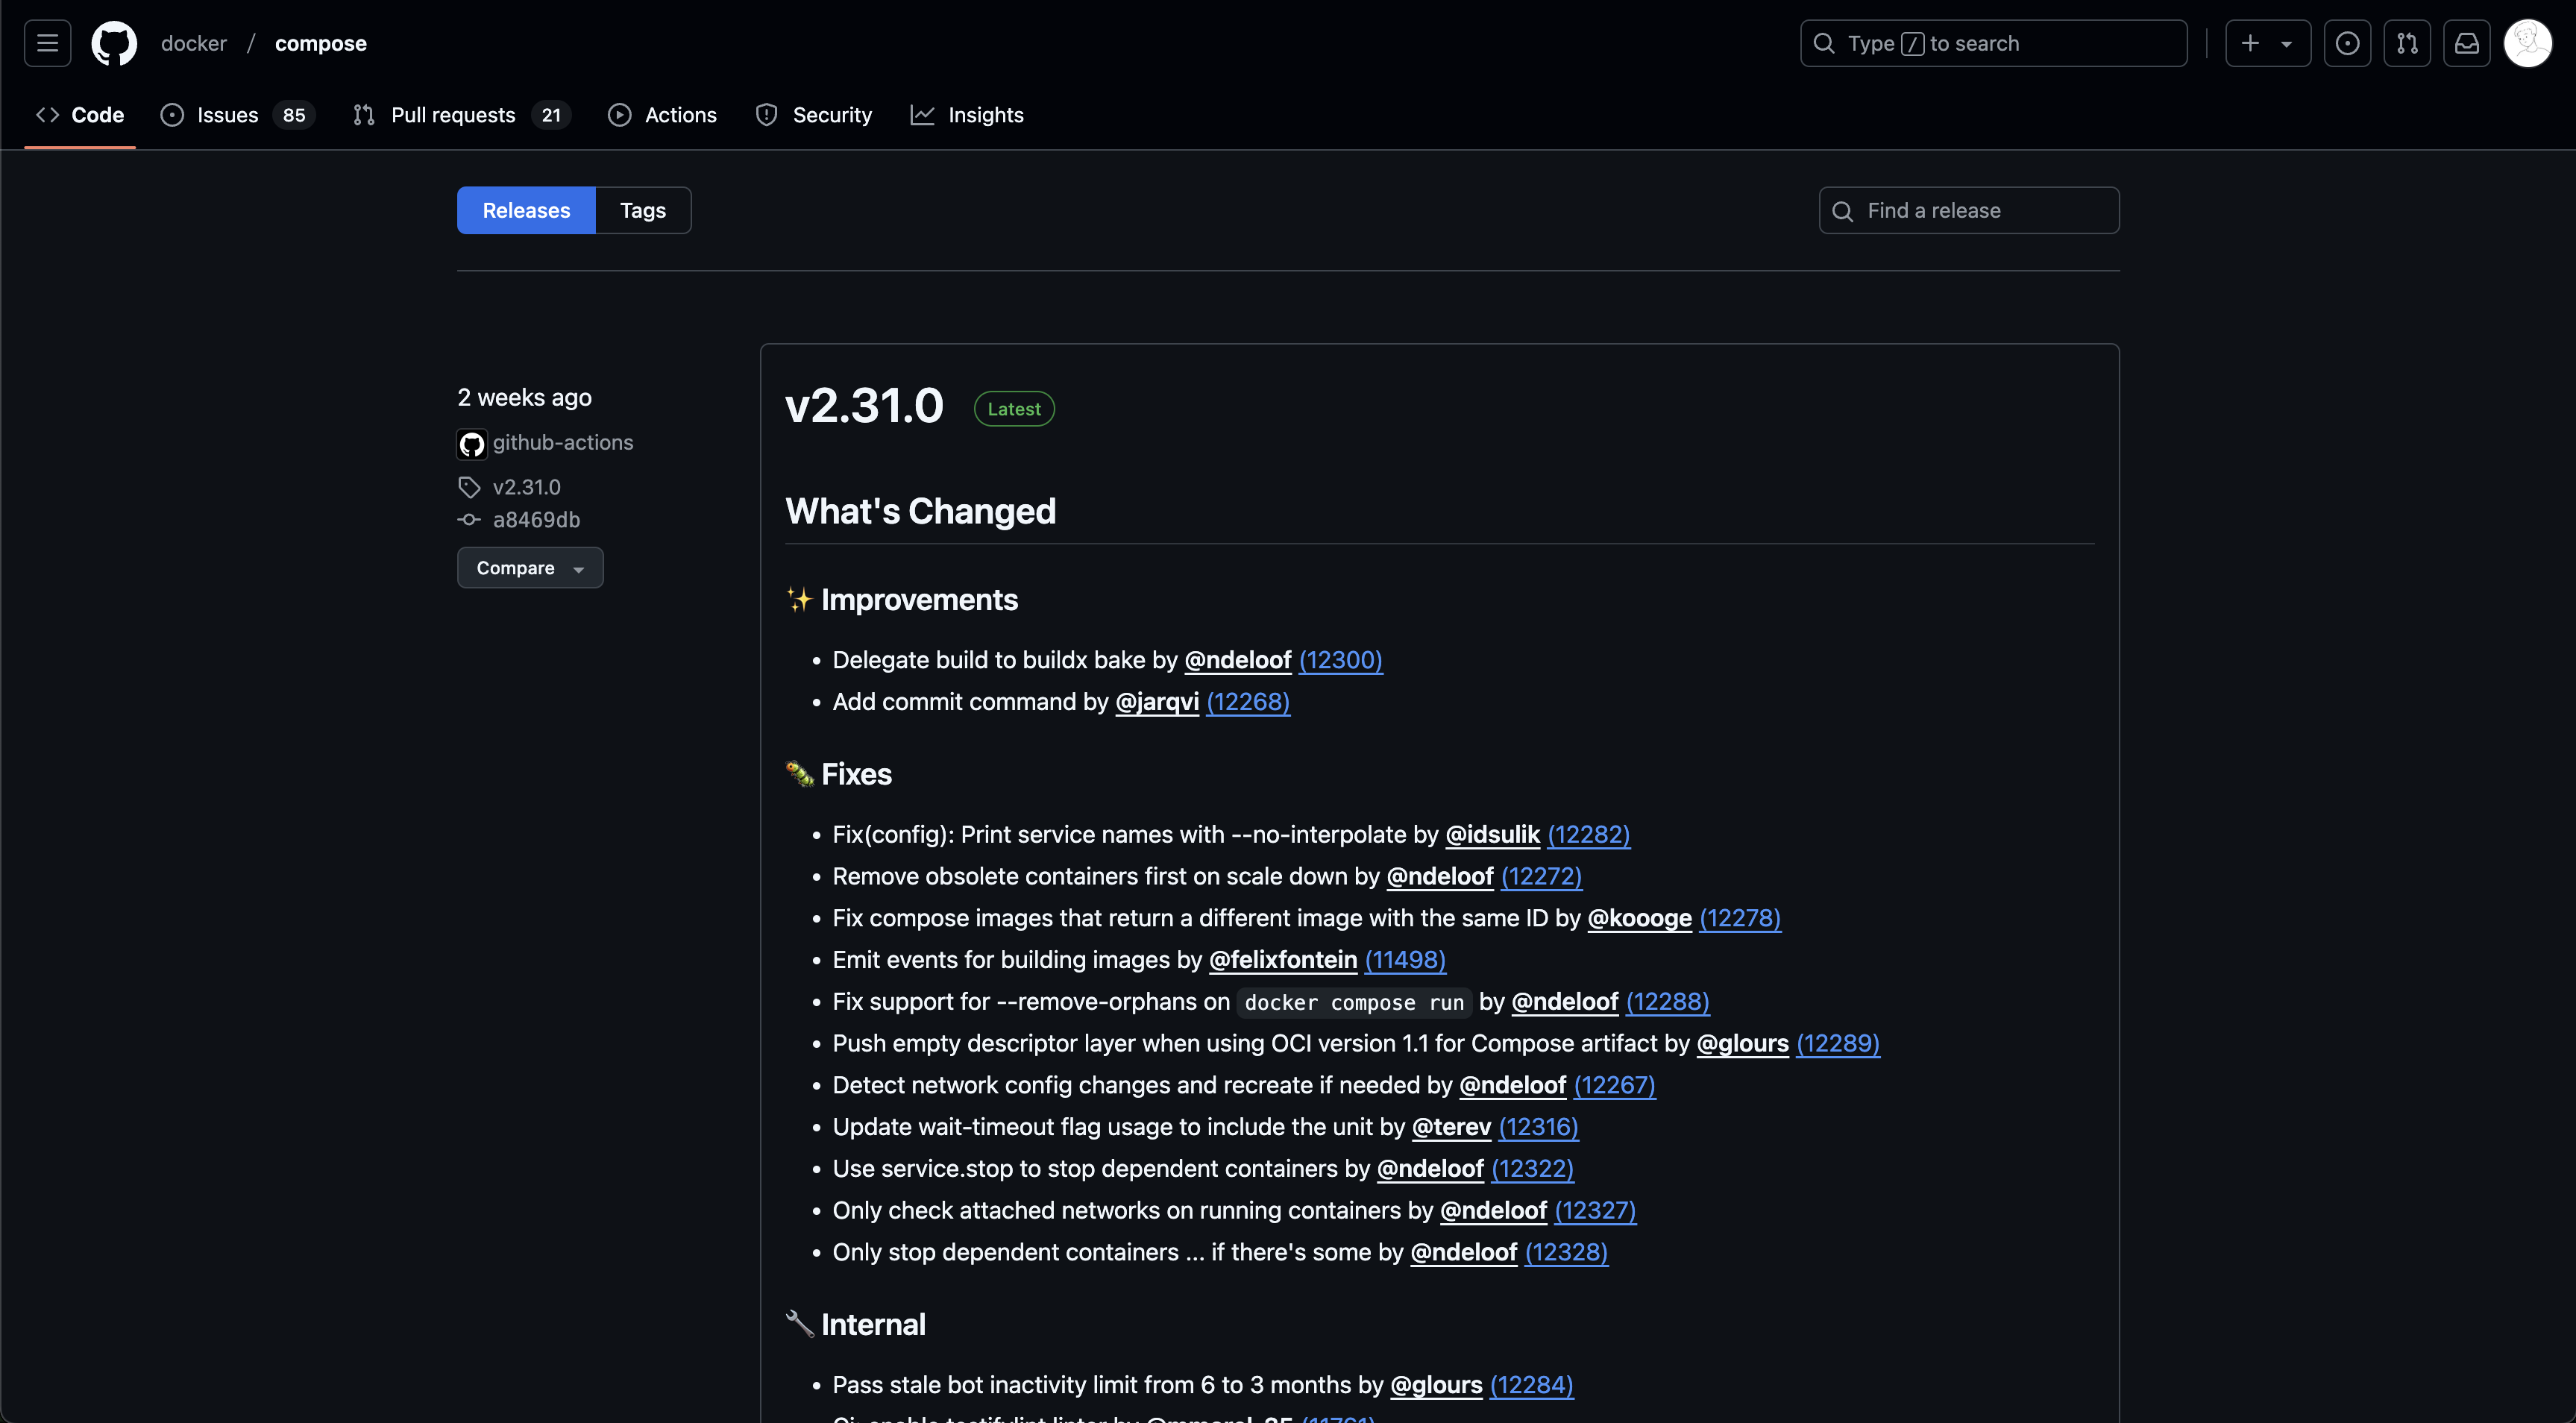Click the magnifying glass in the release search

pos(1844,210)
